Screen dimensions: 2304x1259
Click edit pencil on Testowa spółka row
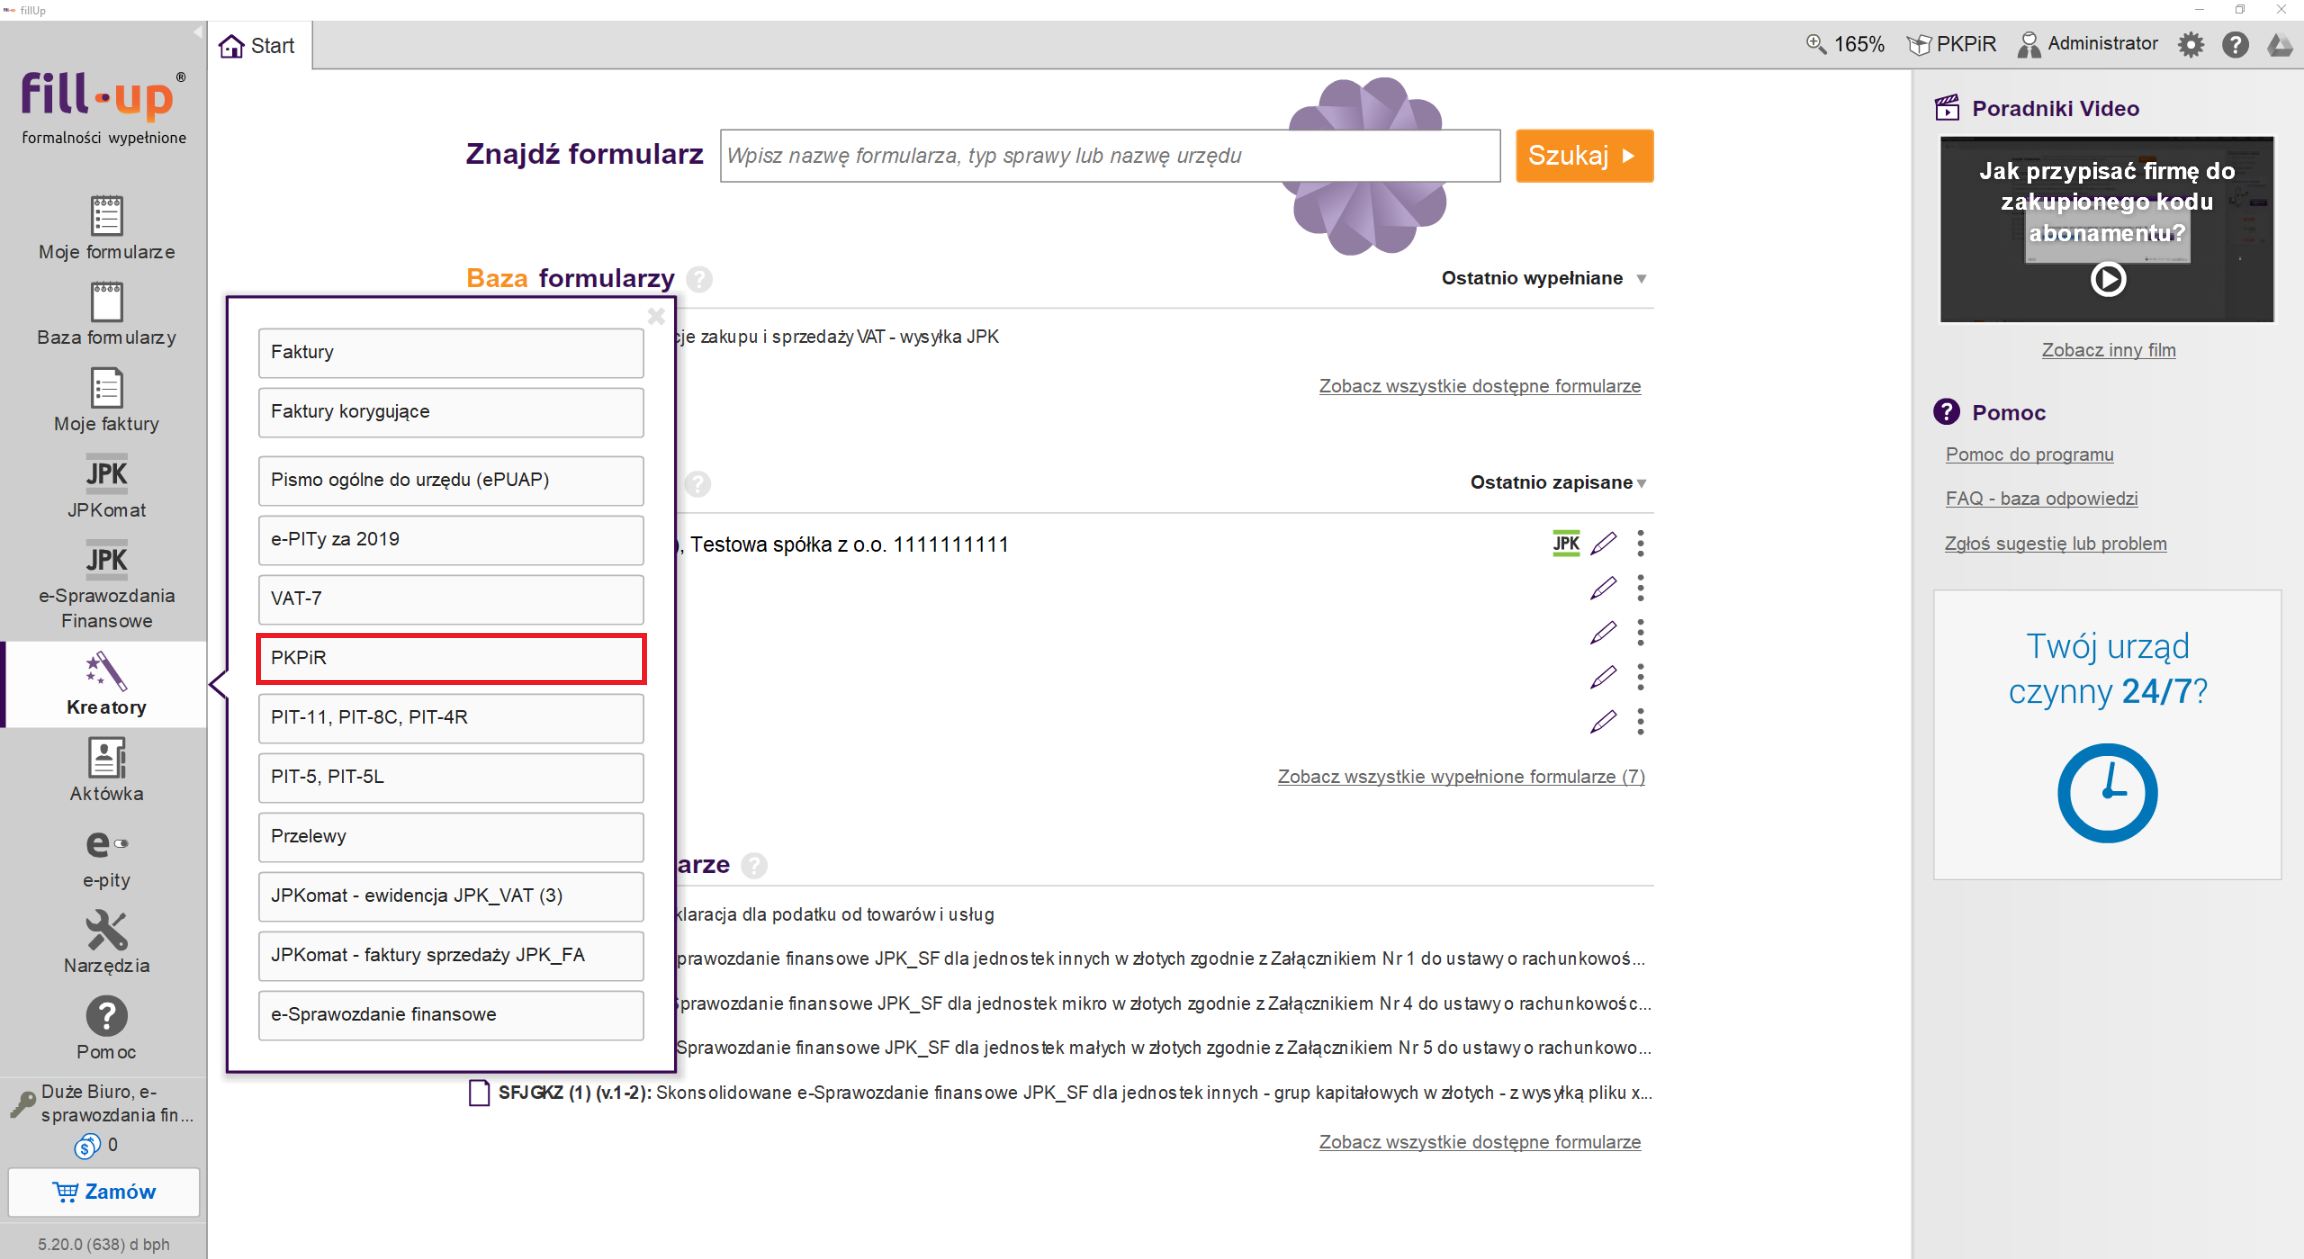1603,543
